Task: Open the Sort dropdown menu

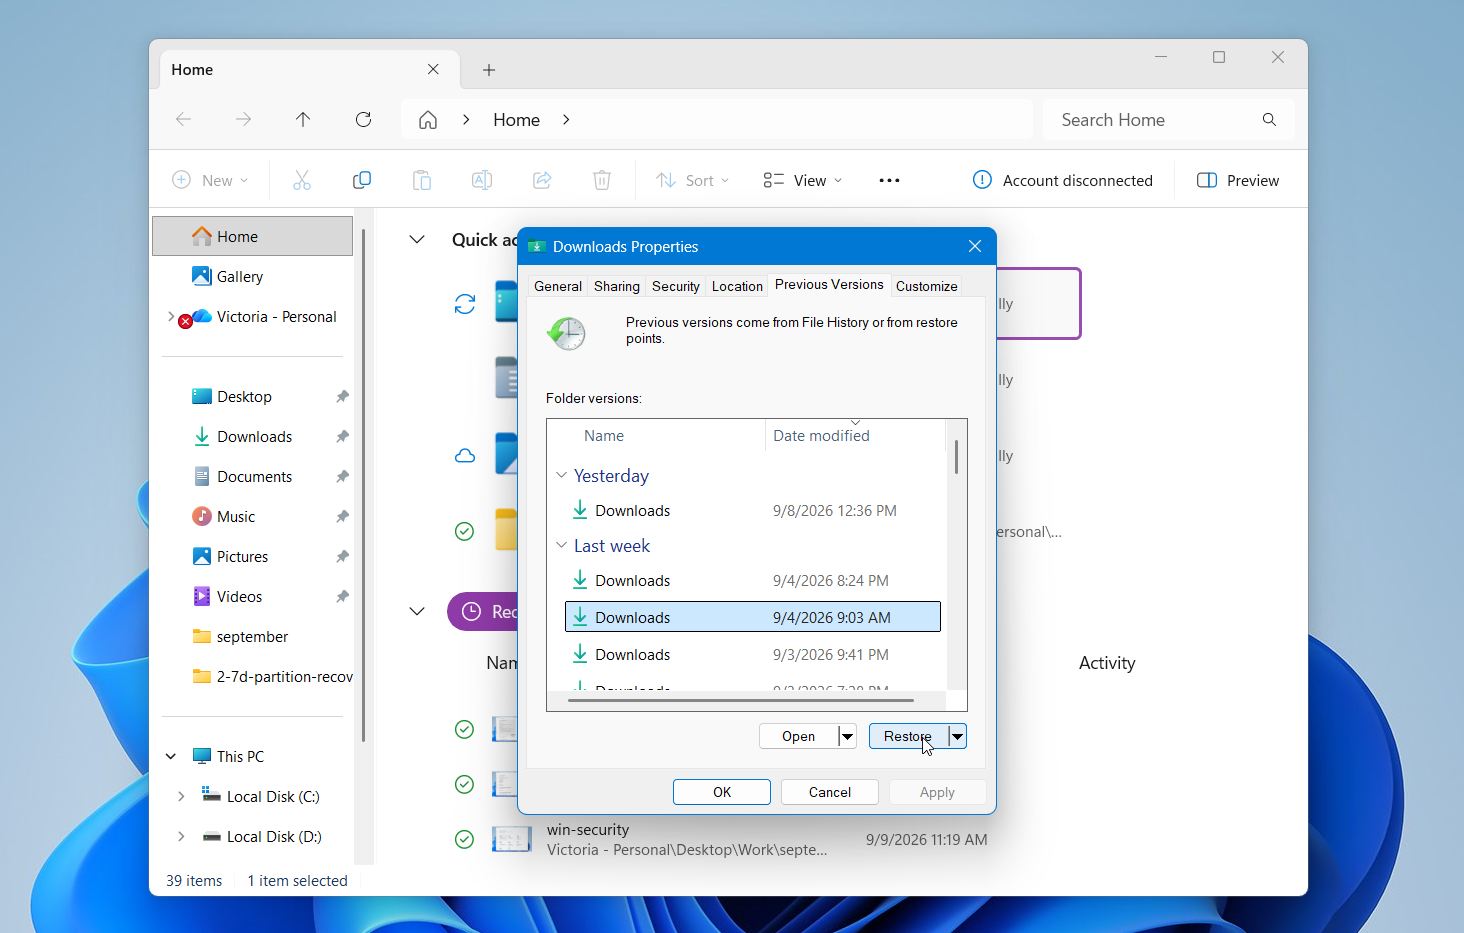Action: tap(693, 180)
